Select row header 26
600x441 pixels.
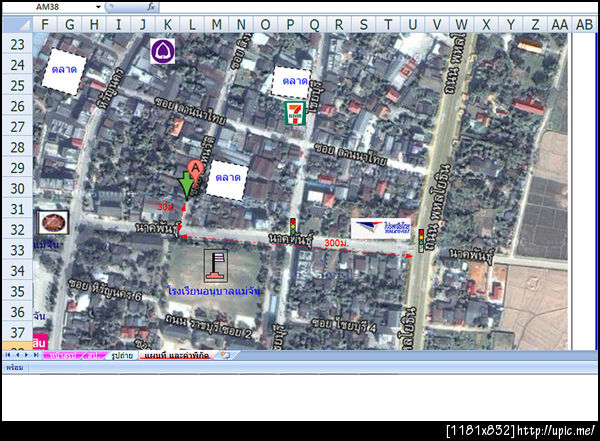[18, 106]
